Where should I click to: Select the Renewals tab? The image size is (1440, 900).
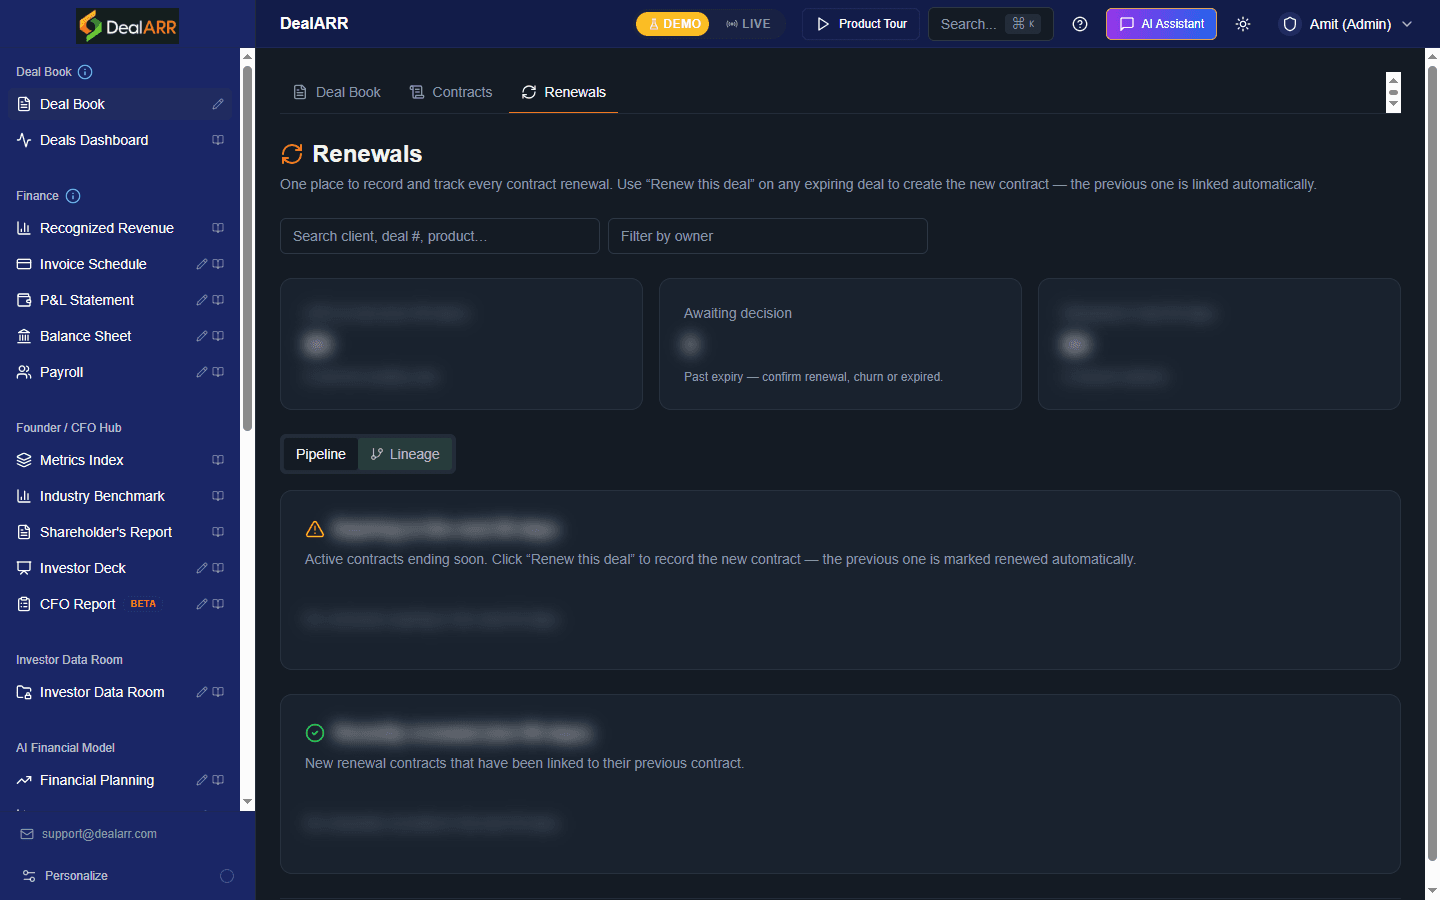click(x=564, y=92)
